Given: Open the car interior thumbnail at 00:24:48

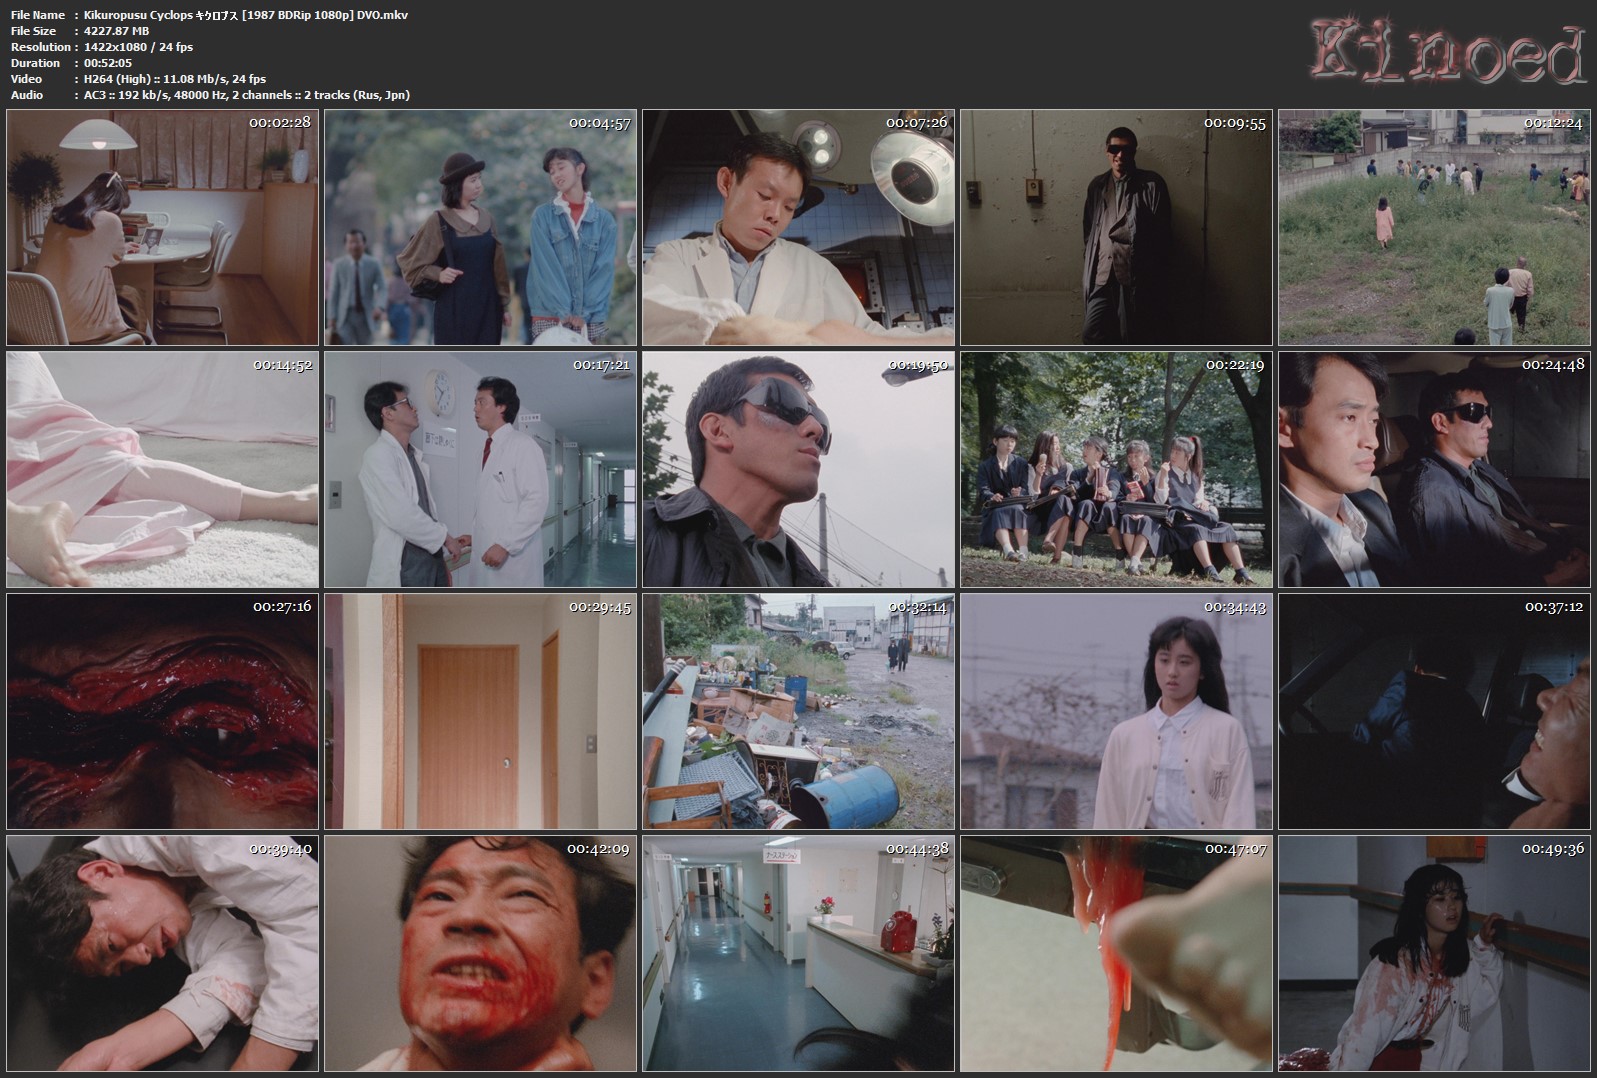Looking at the screenshot, I should [x=1434, y=470].
